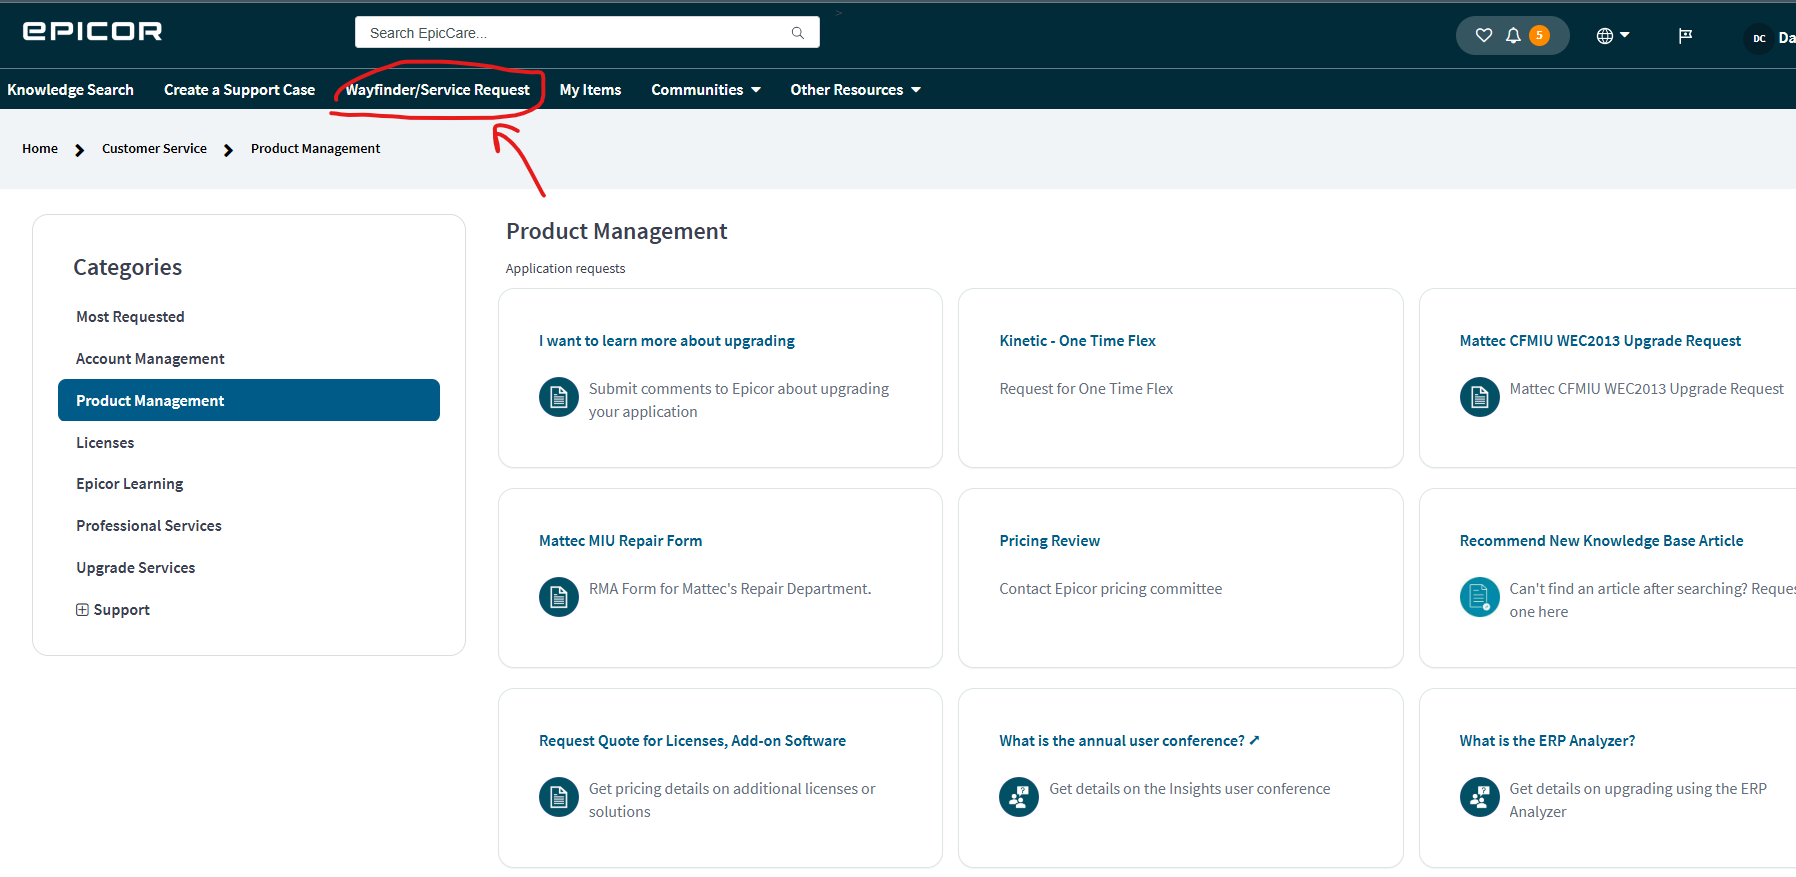Screen dimensions: 1796x877
Task: Open Knowledge Search menu item
Action: click(70, 89)
